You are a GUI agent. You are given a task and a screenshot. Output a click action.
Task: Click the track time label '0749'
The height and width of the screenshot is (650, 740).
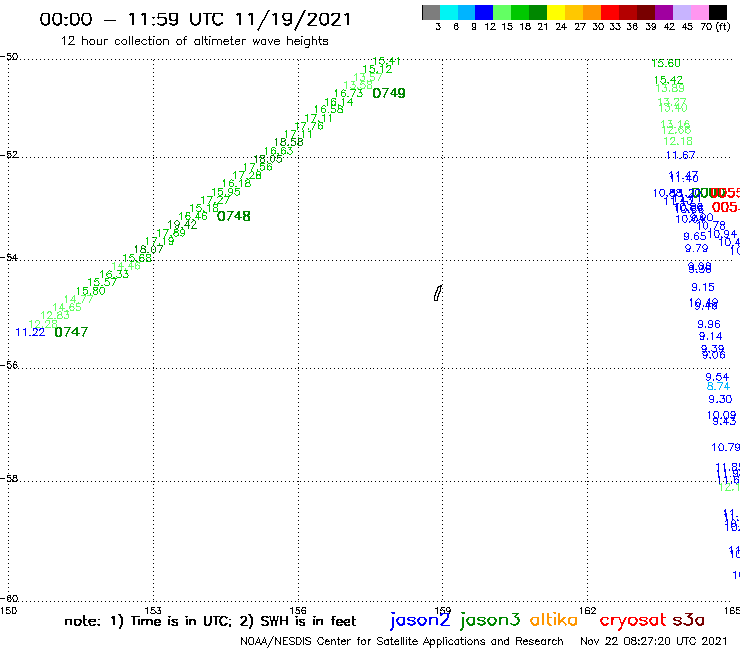pos(389,93)
